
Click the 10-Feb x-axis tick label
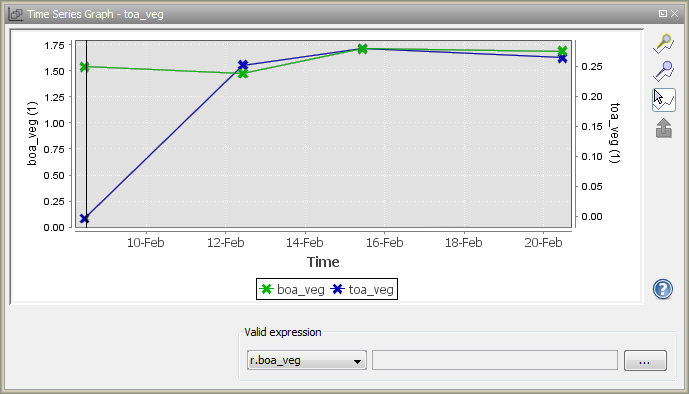click(145, 242)
